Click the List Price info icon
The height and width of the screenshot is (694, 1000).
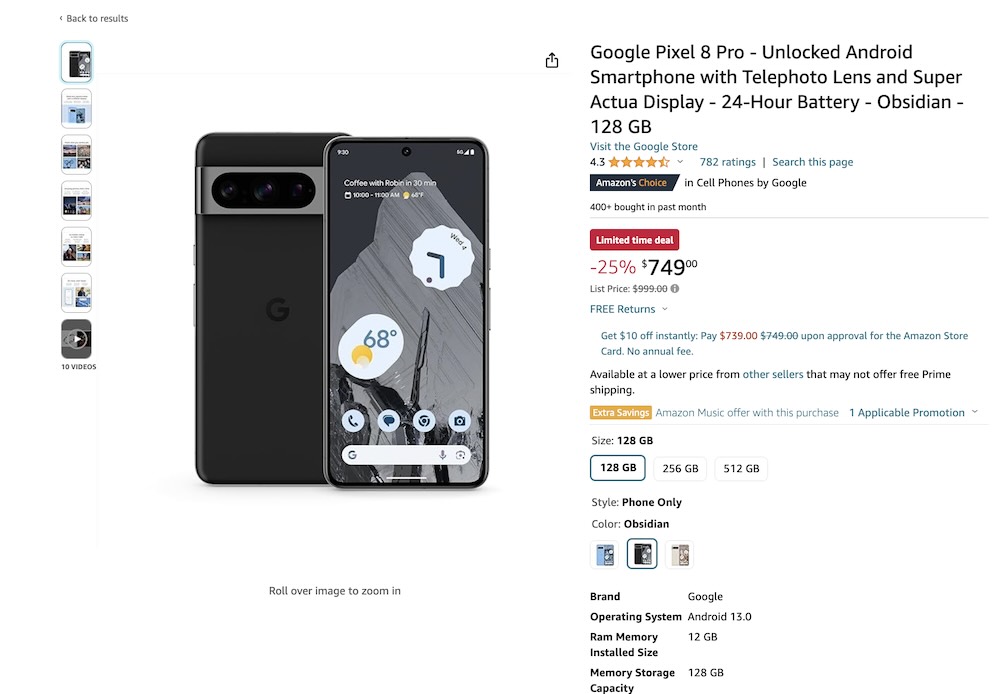click(x=675, y=289)
